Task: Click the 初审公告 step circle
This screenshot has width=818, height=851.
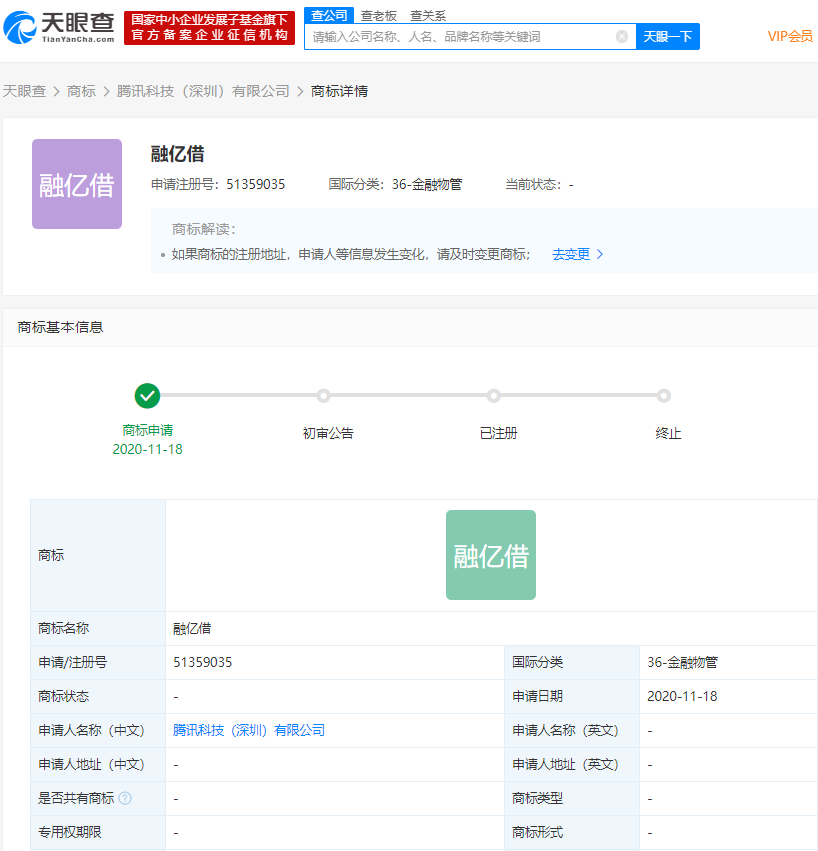Action: pyautogui.click(x=324, y=396)
